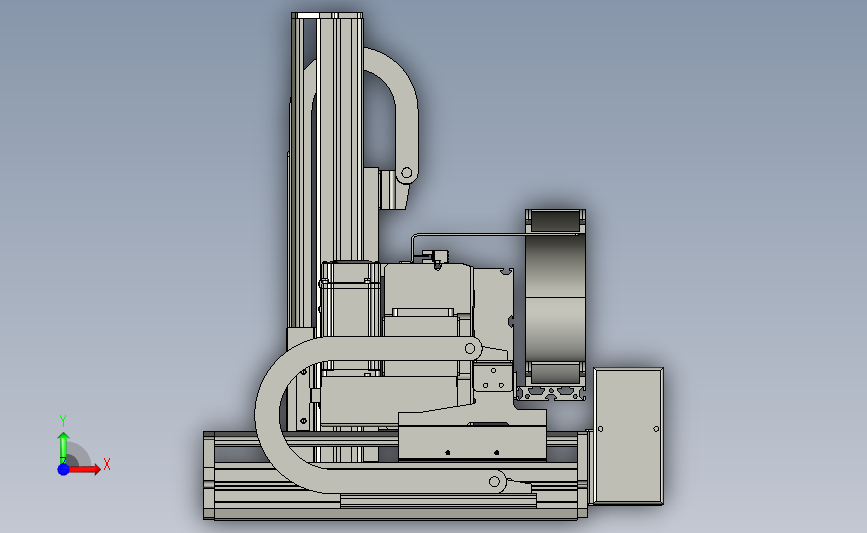Select the motor cover box with two screws at right
This screenshot has height=533, width=867.
629,436
